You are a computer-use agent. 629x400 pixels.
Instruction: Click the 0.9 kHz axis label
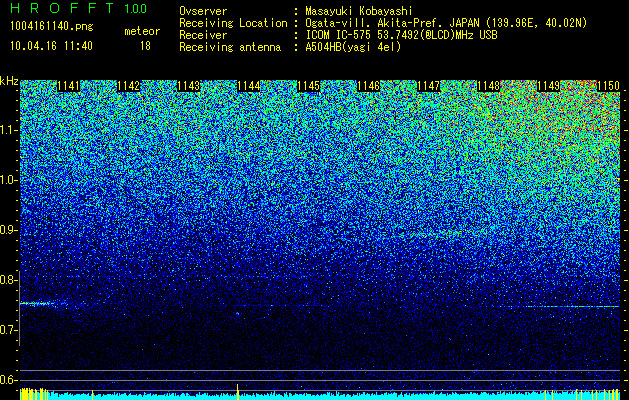[x=9, y=230]
